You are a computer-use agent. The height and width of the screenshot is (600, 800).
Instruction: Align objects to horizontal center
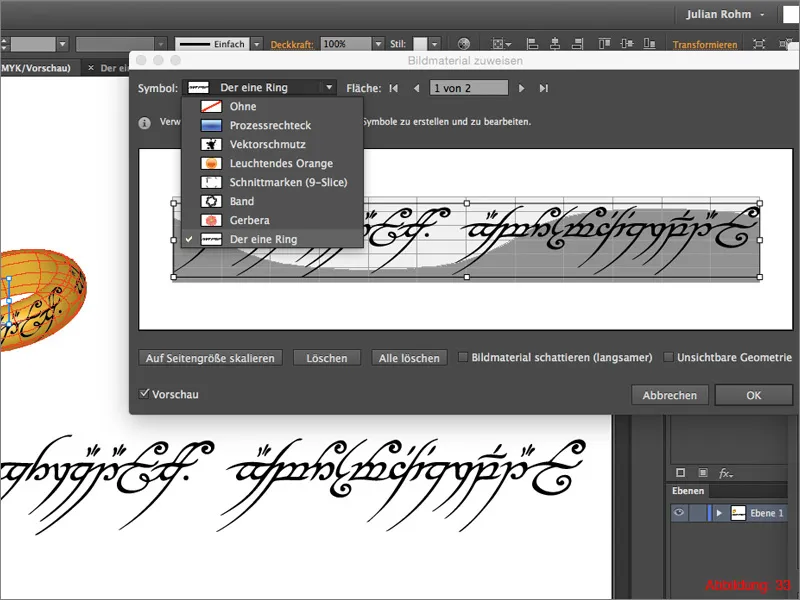(555, 44)
